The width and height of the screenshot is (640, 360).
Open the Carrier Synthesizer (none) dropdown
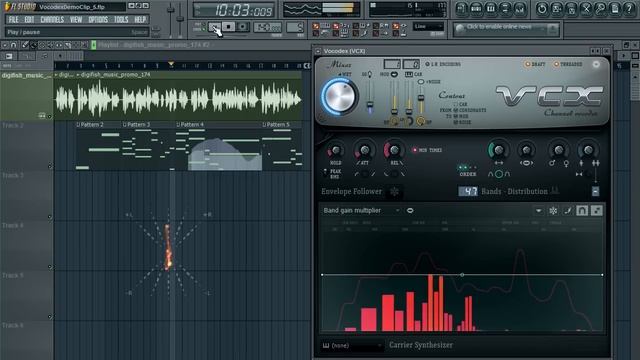pos(353,346)
